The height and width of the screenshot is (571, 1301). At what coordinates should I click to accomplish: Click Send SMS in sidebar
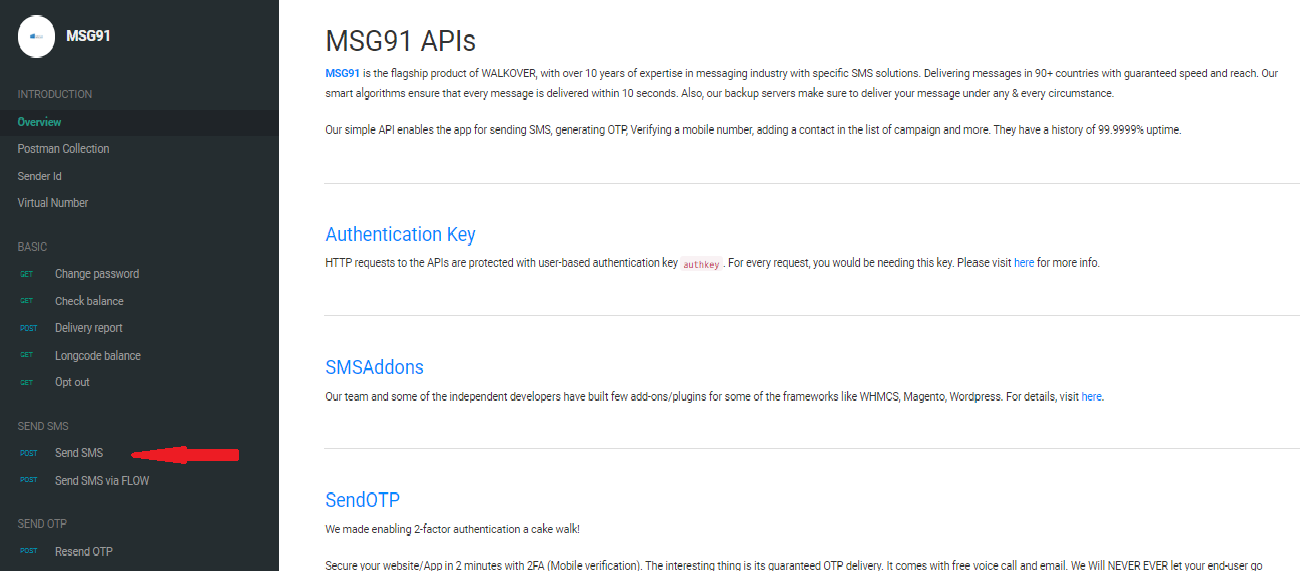78,453
